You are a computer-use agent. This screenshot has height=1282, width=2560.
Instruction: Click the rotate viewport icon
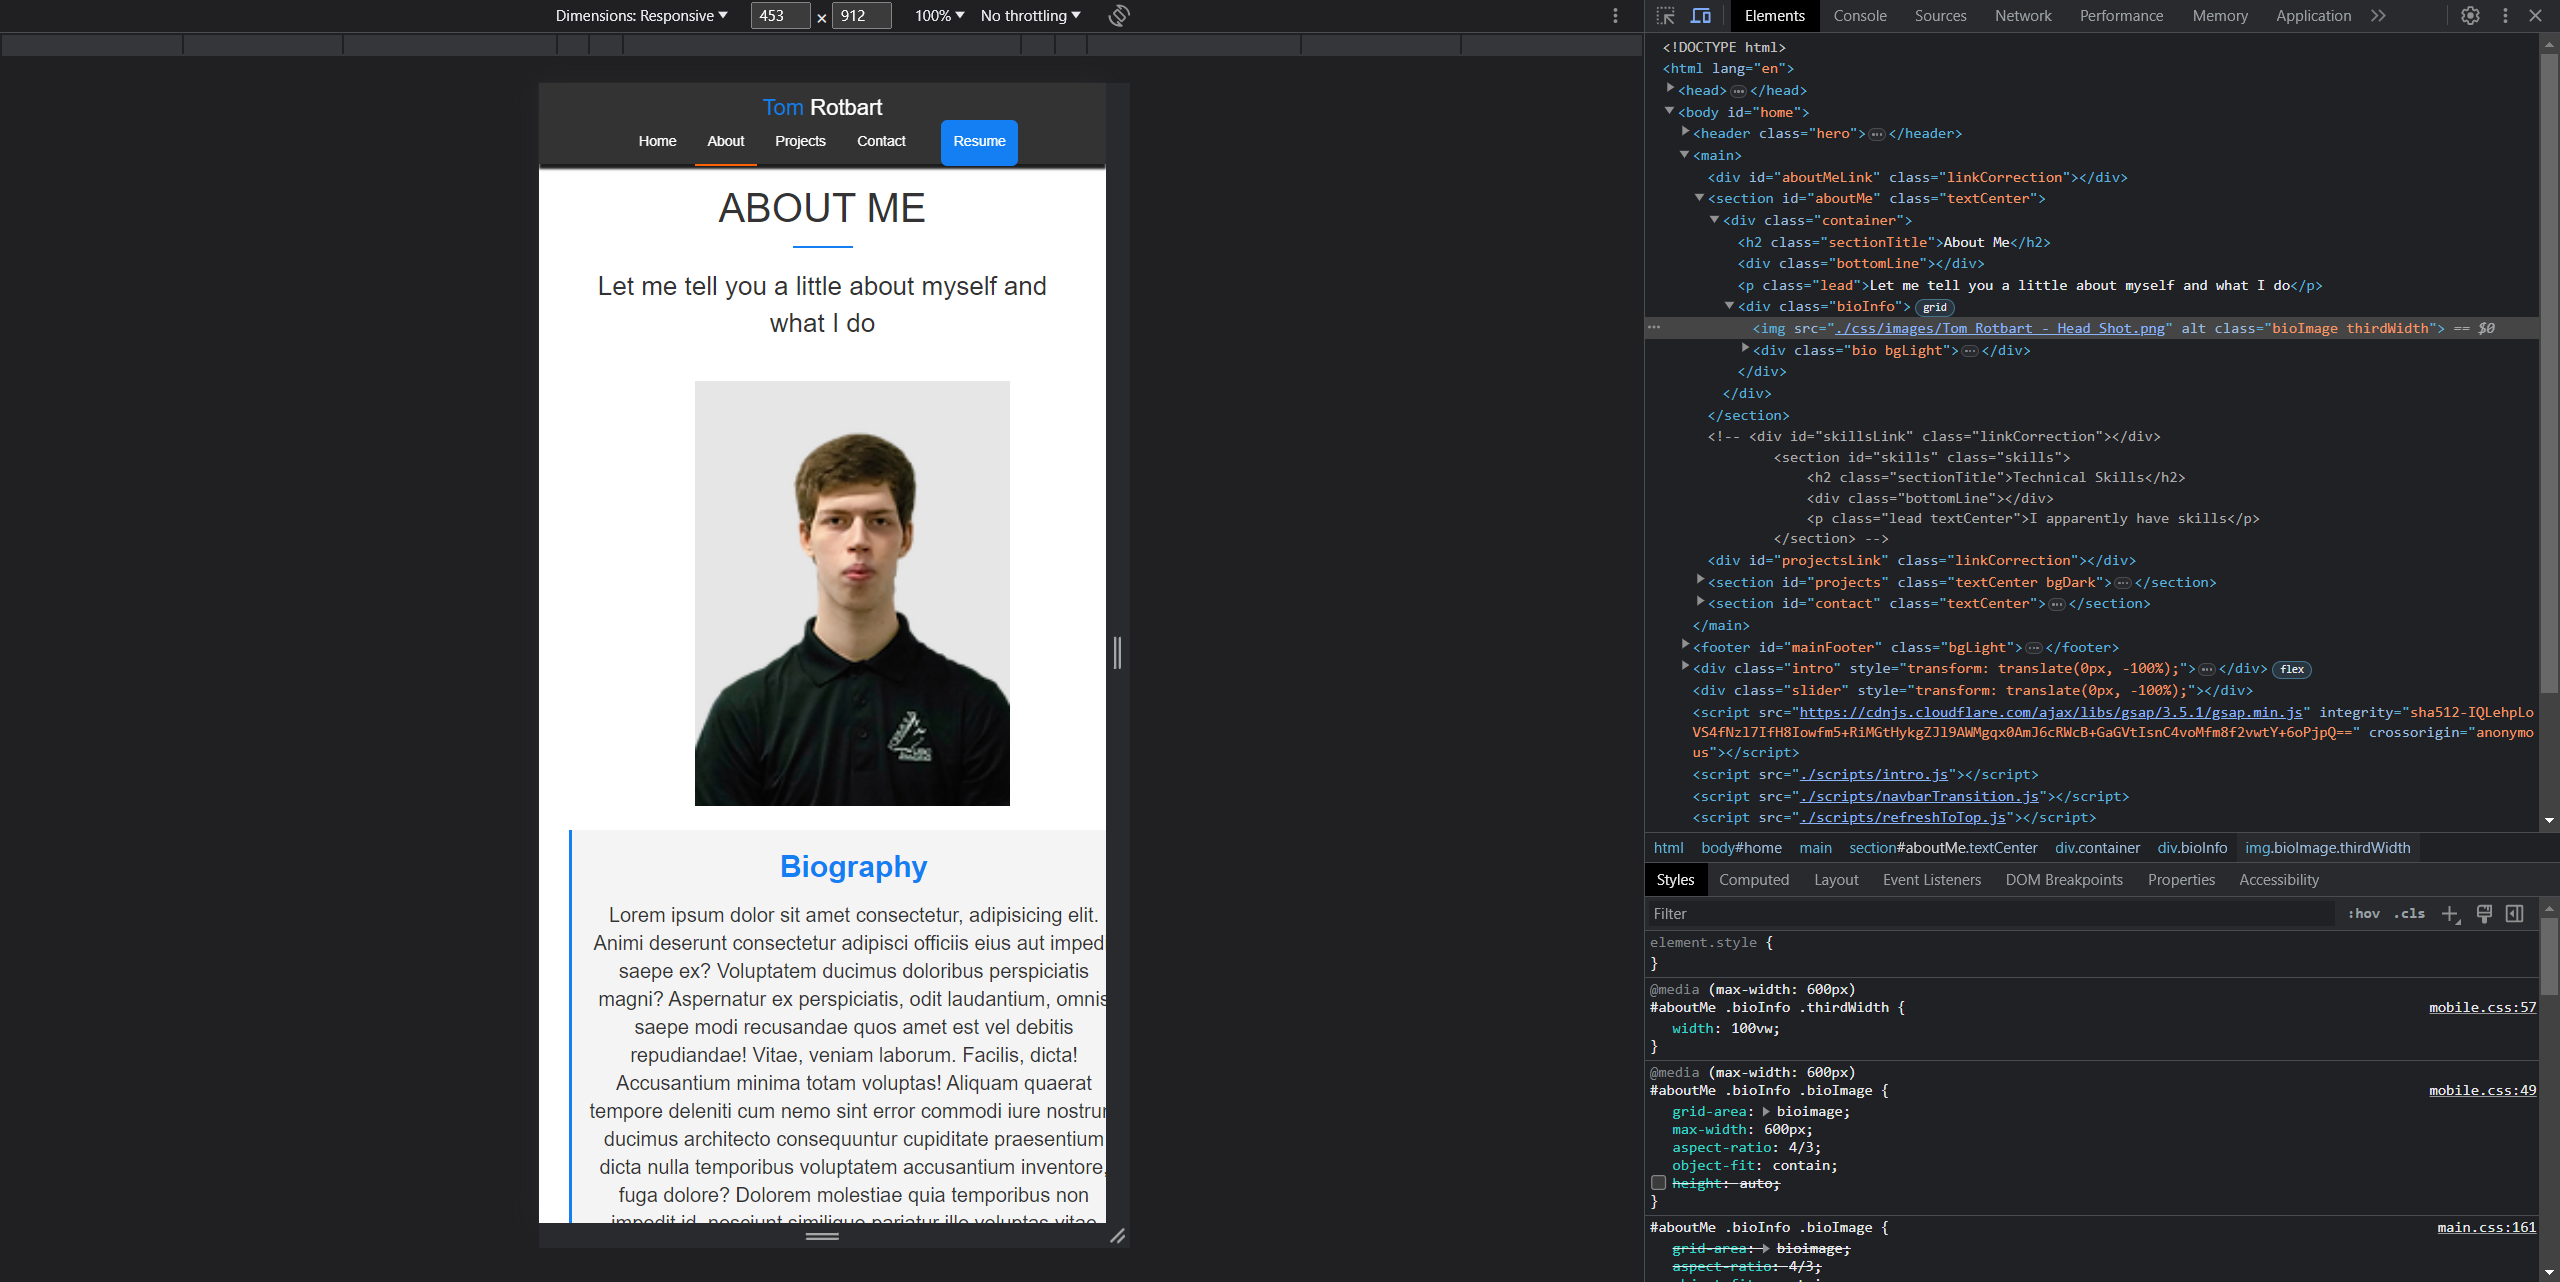pyautogui.click(x=1119, y=16)
